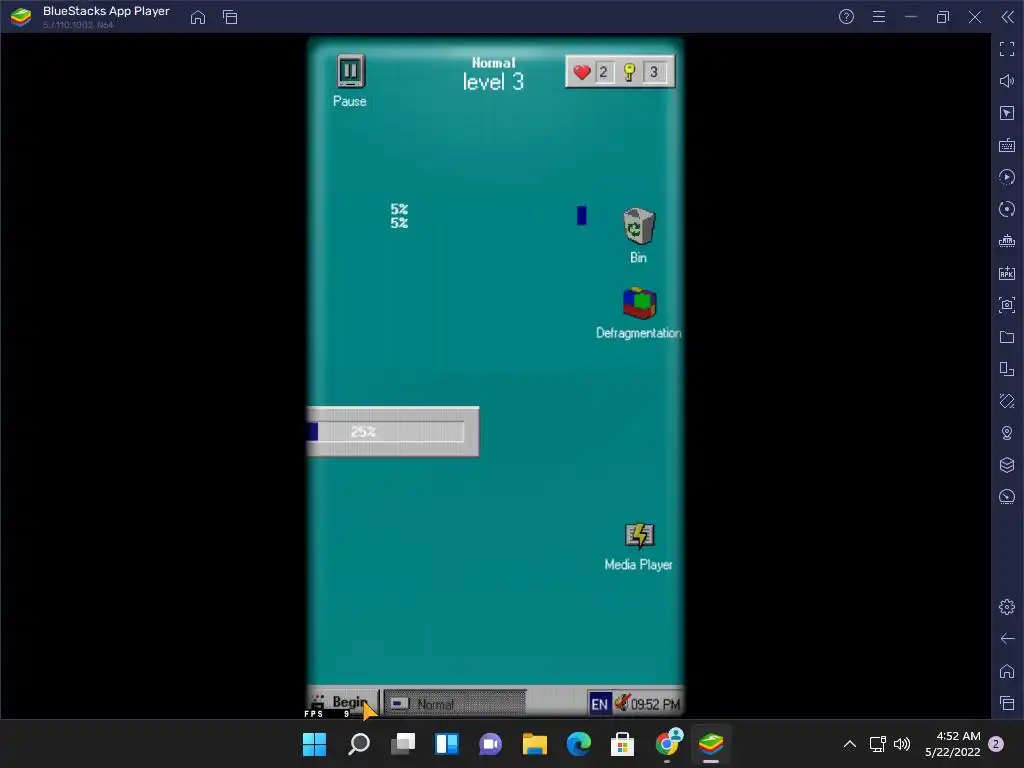
Task: Select the Normal window in game taskbar
Action: point(455,704)
